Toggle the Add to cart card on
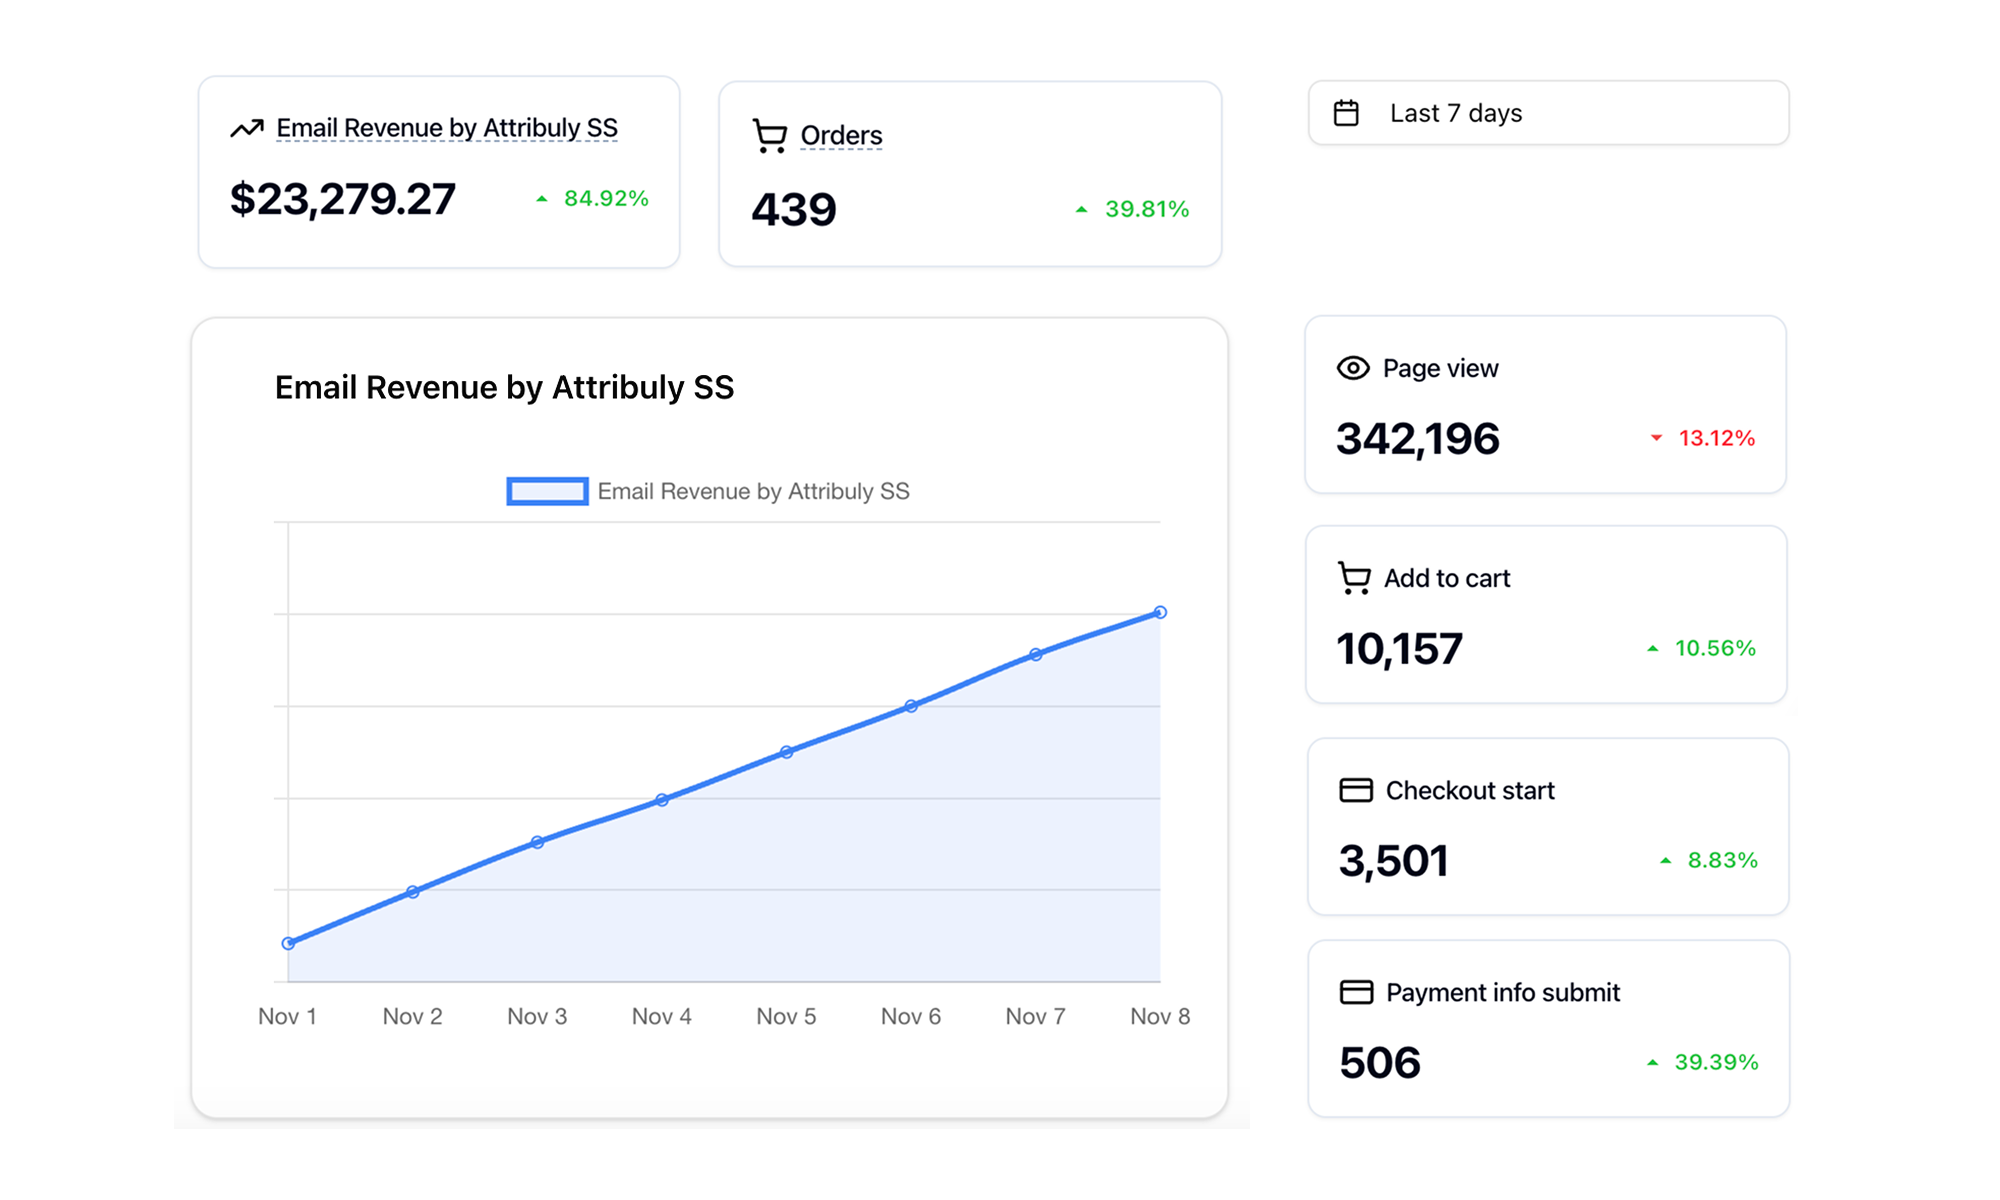Screen dimensions: 2000x1200 point(1545,615)
